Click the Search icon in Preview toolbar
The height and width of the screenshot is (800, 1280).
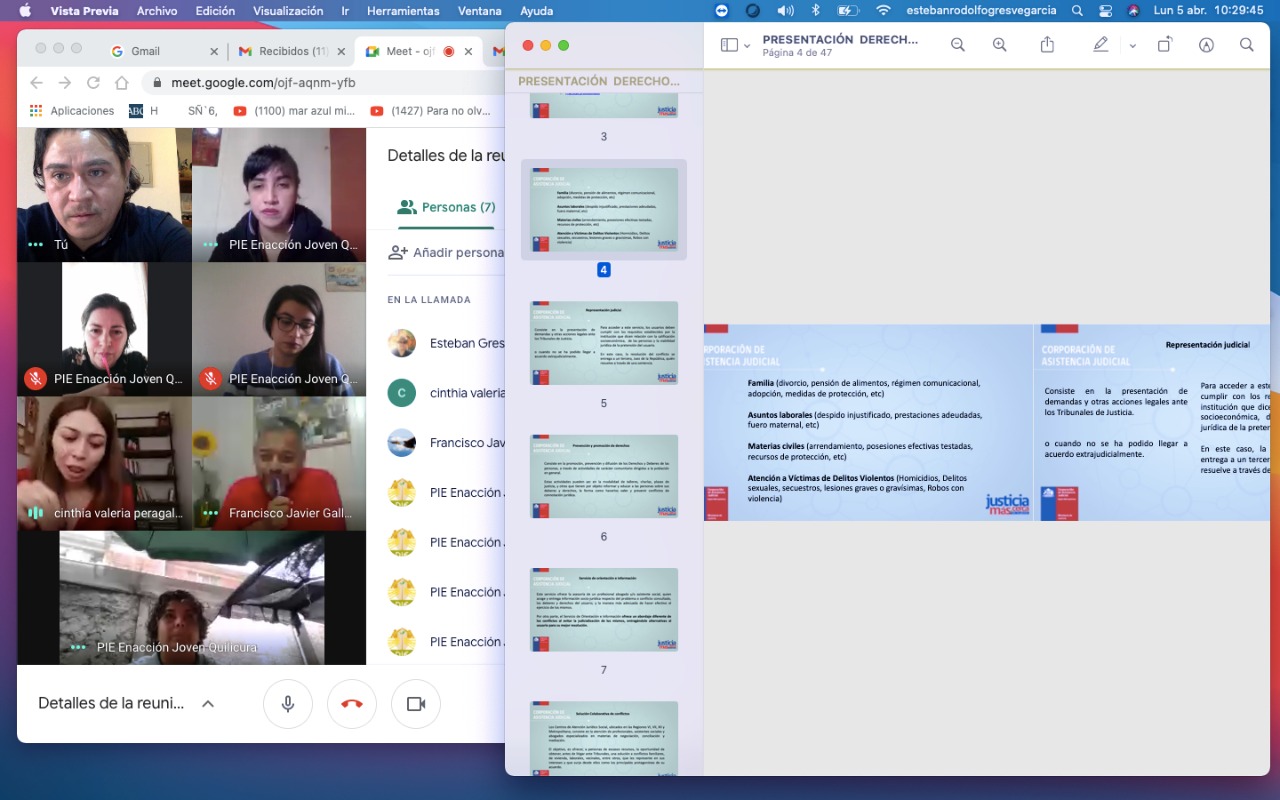(x=1246, y=45)
